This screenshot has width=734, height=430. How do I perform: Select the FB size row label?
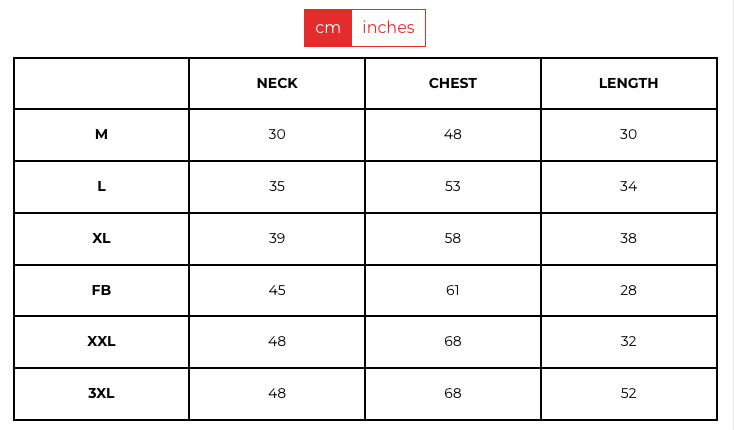[x=101, y=290]
